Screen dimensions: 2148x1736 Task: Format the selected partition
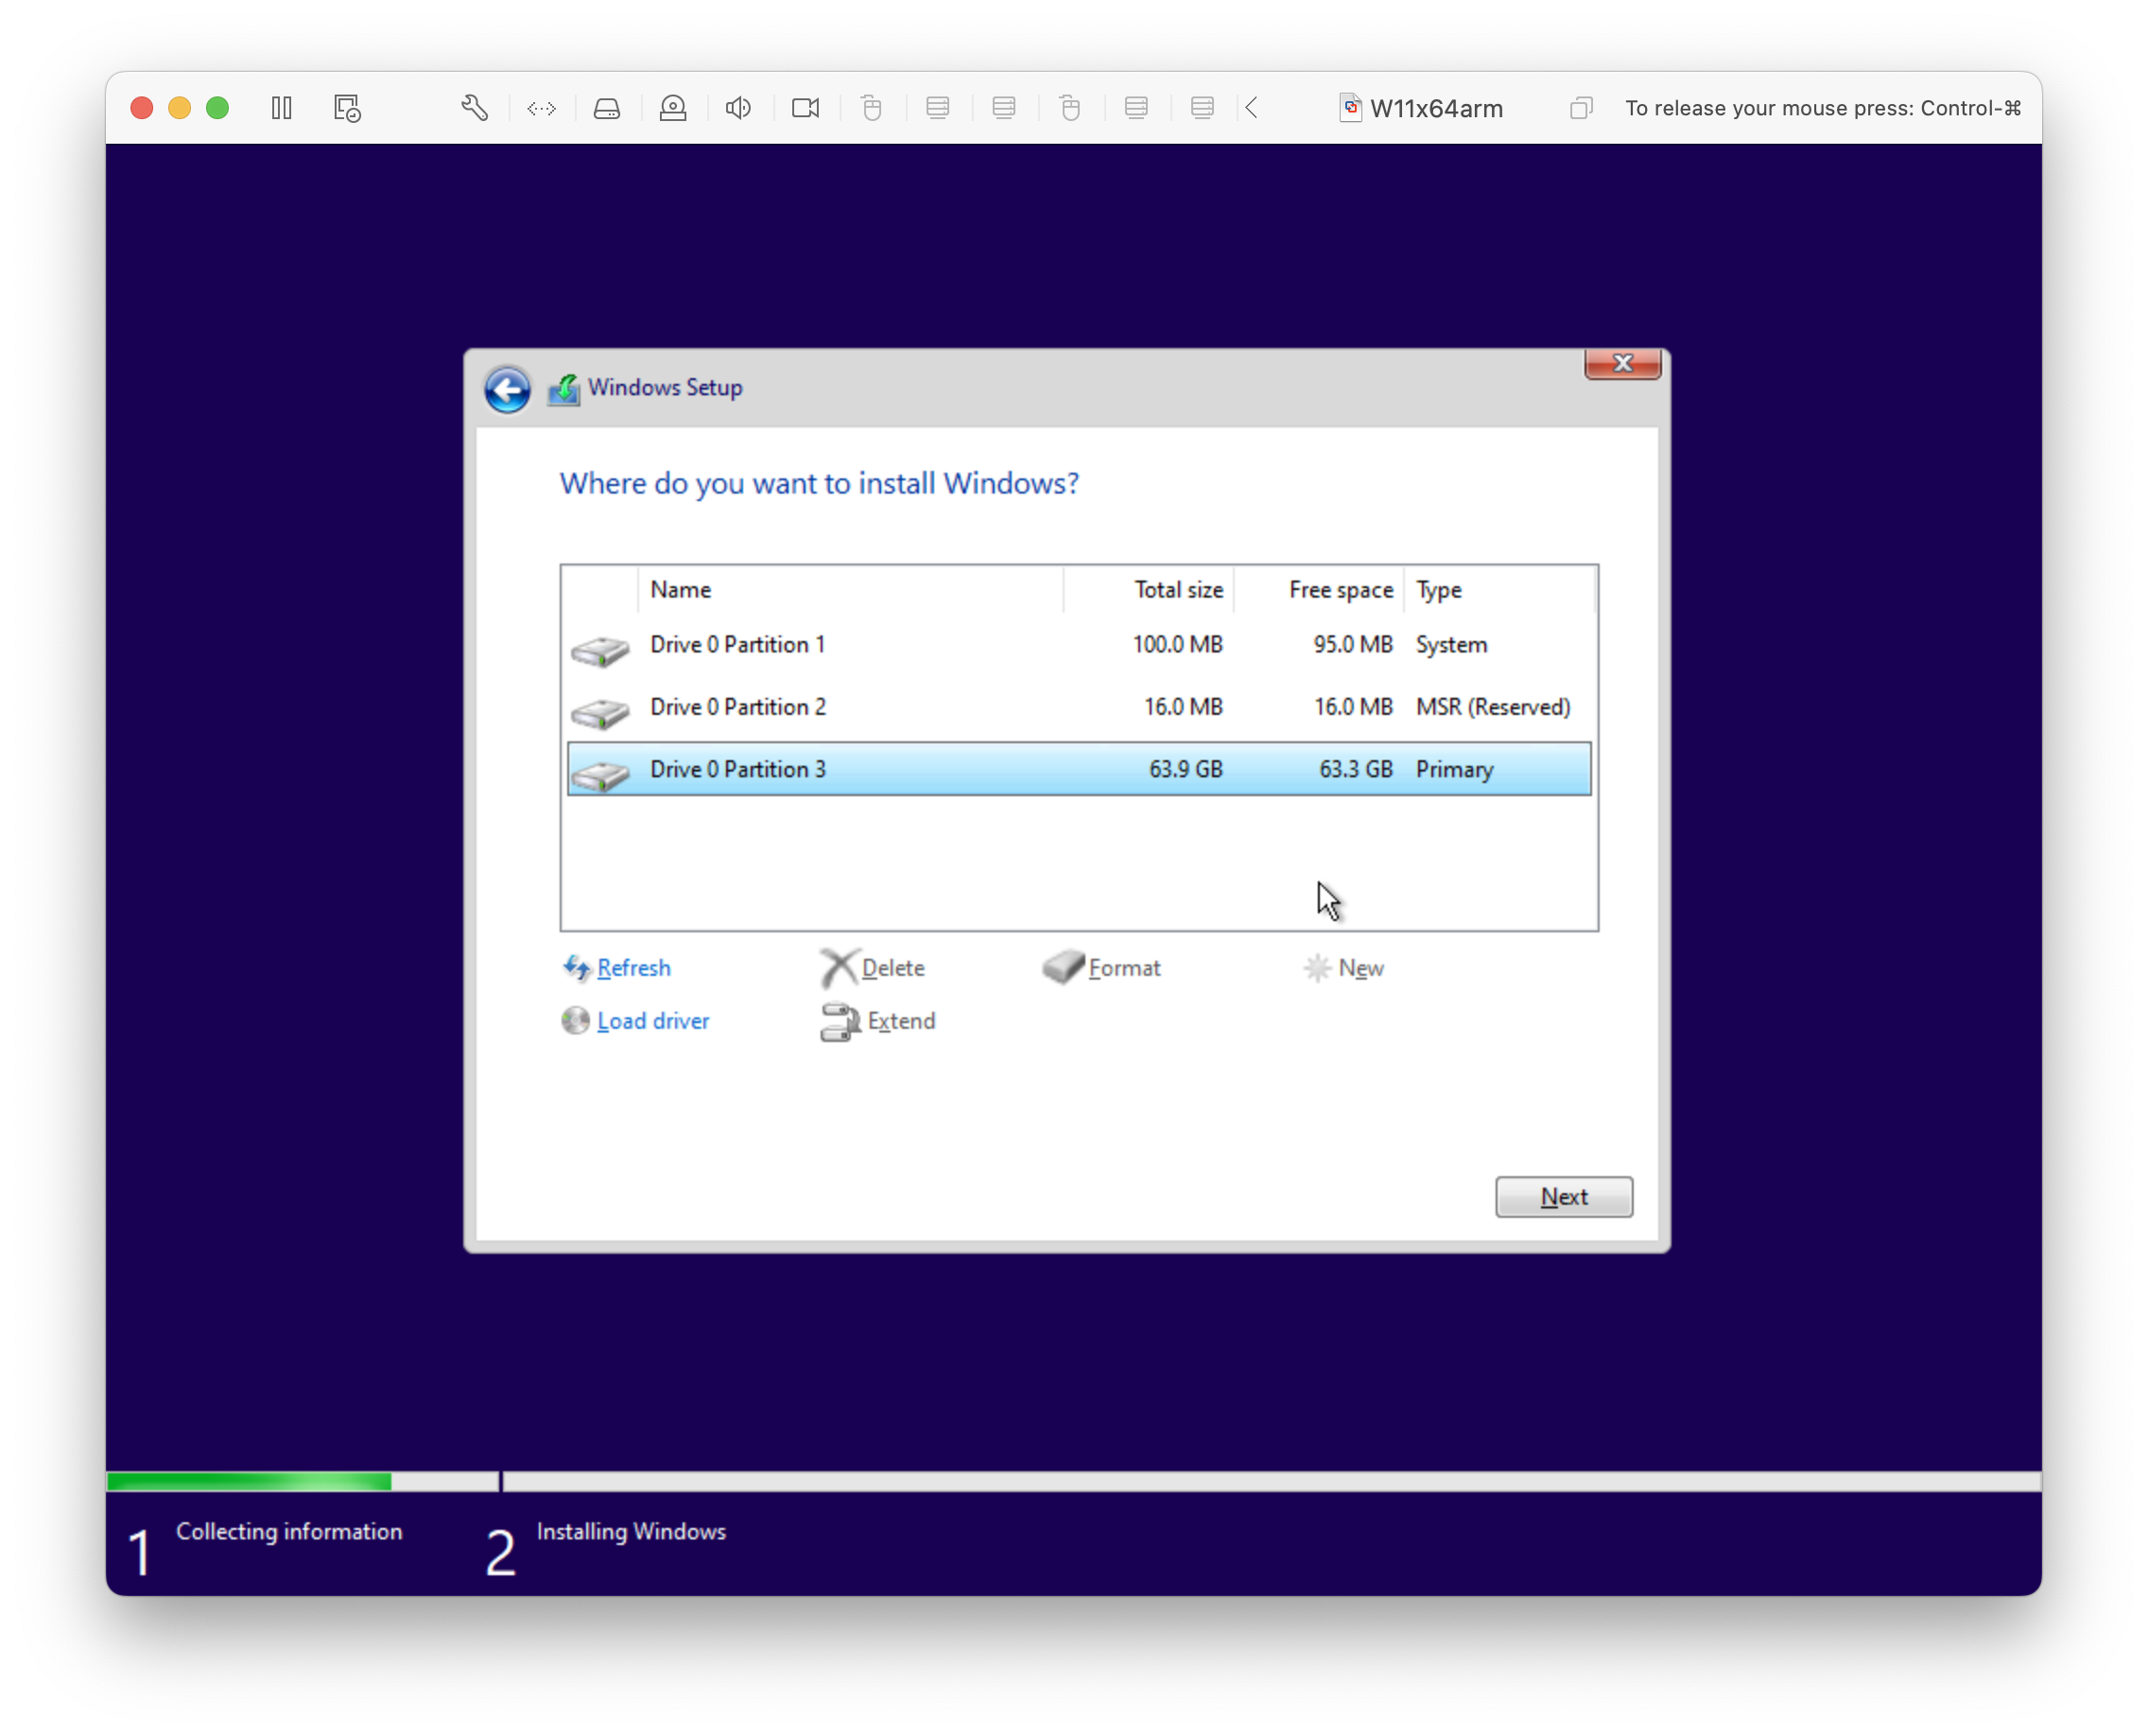click(1125, 967)
